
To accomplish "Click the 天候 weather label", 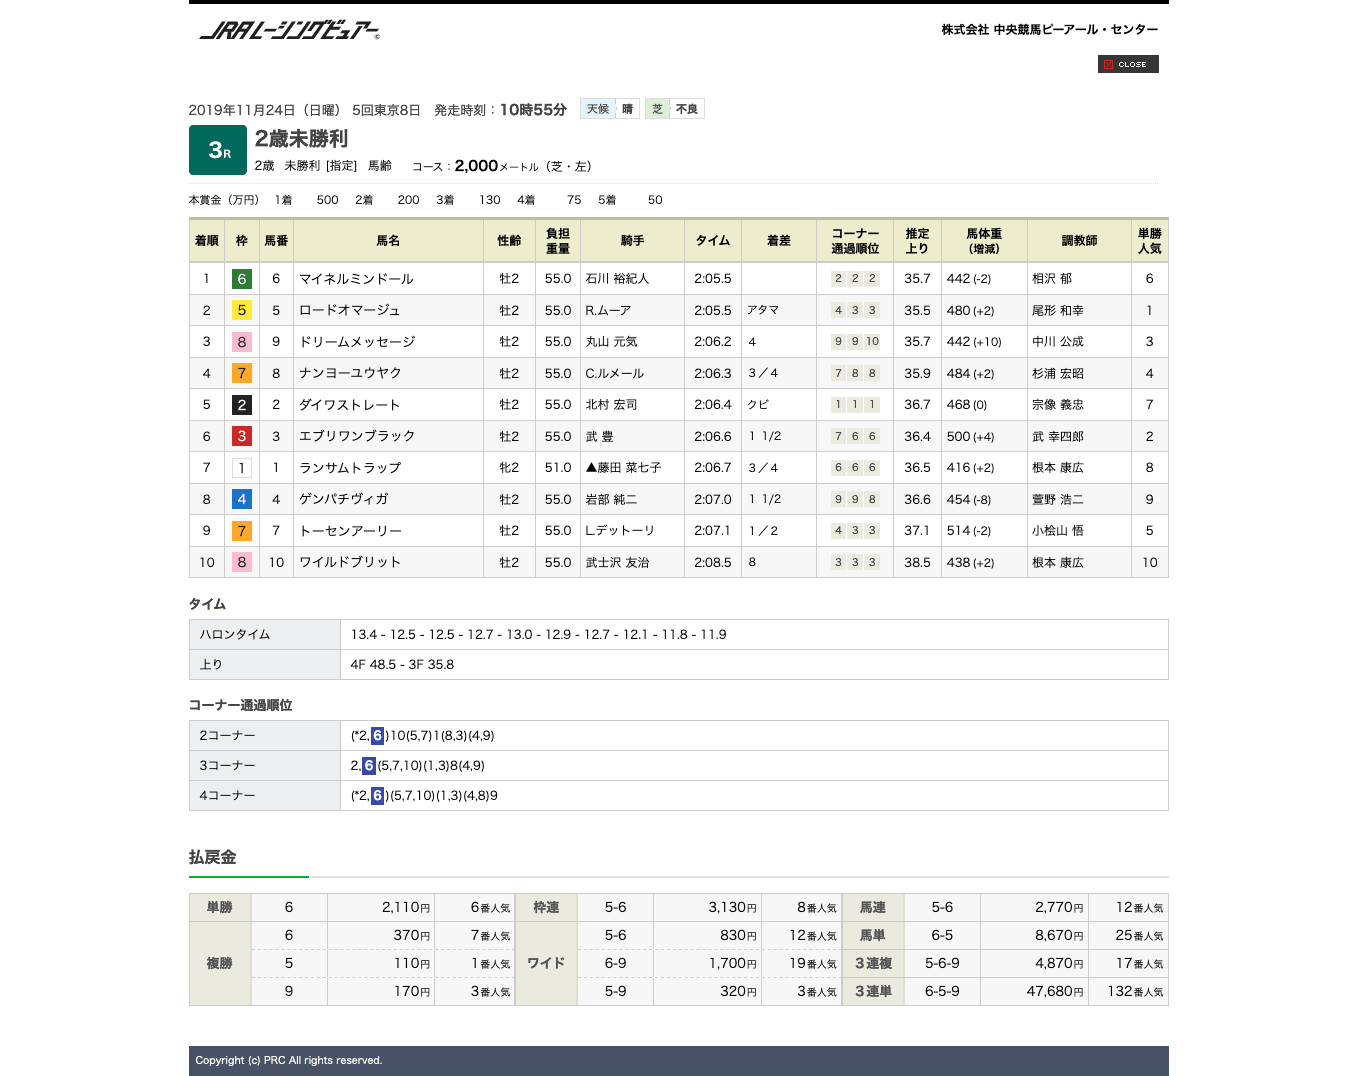I will (x=598, y=109).
